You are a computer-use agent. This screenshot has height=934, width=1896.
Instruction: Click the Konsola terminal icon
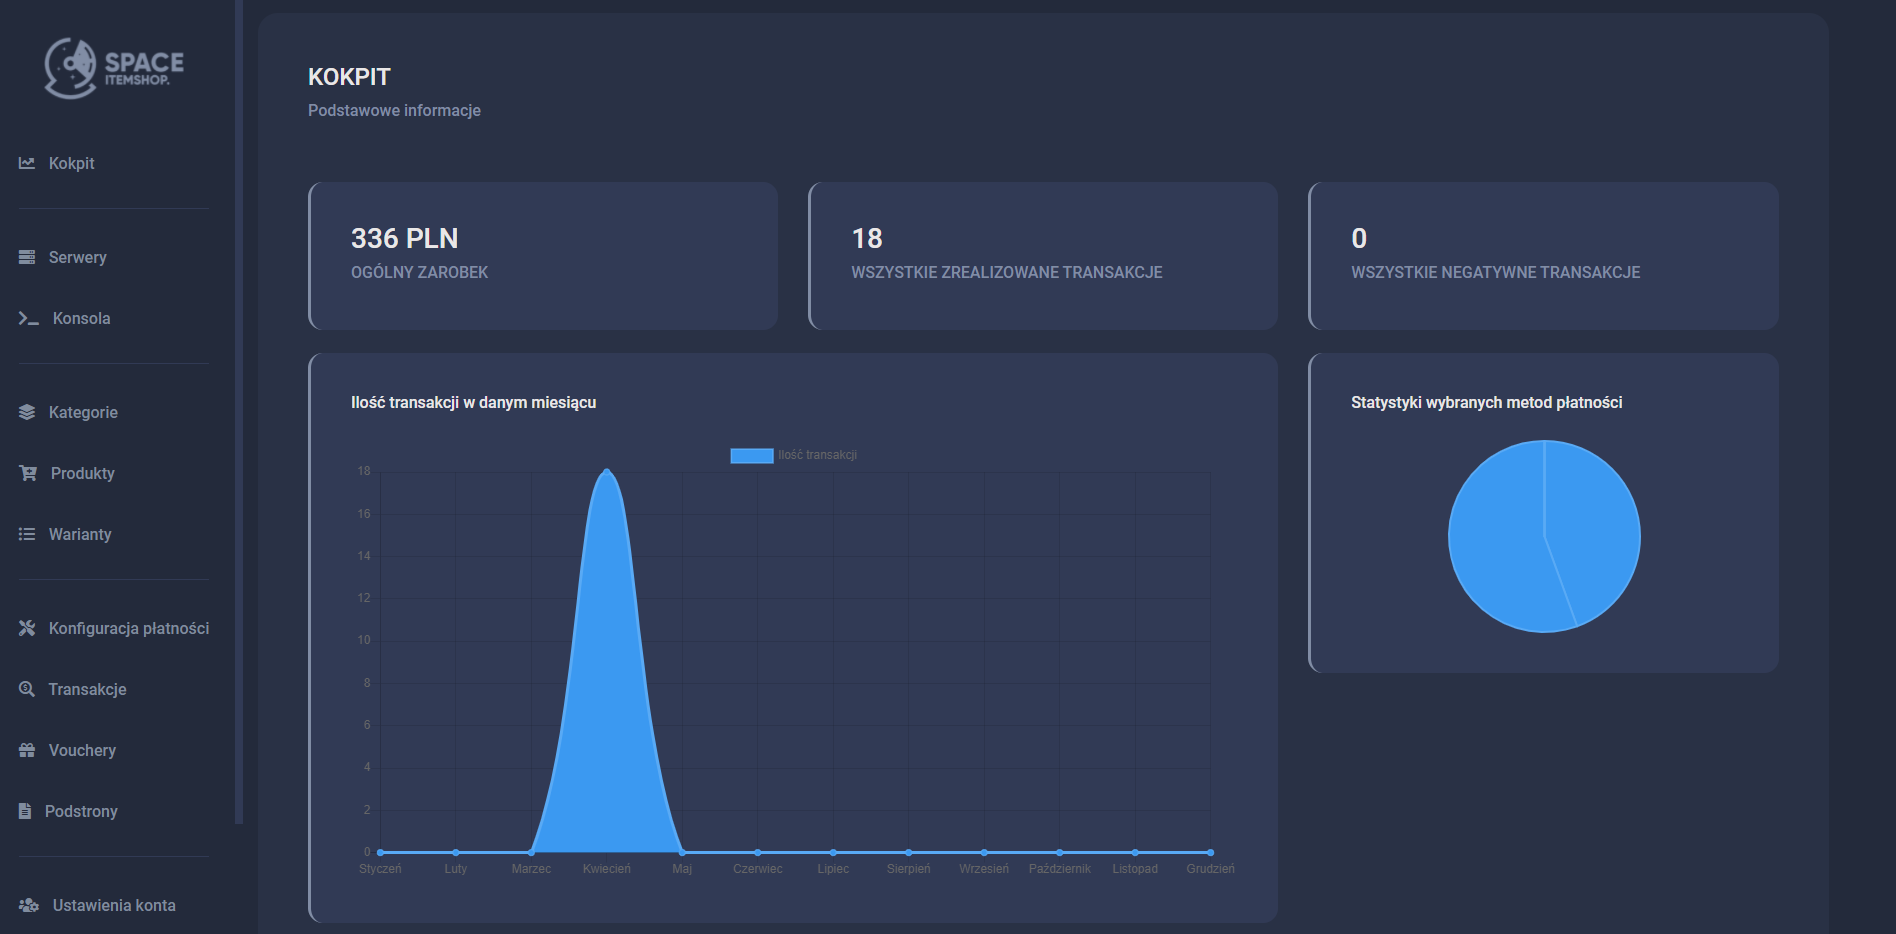(28, 318)
